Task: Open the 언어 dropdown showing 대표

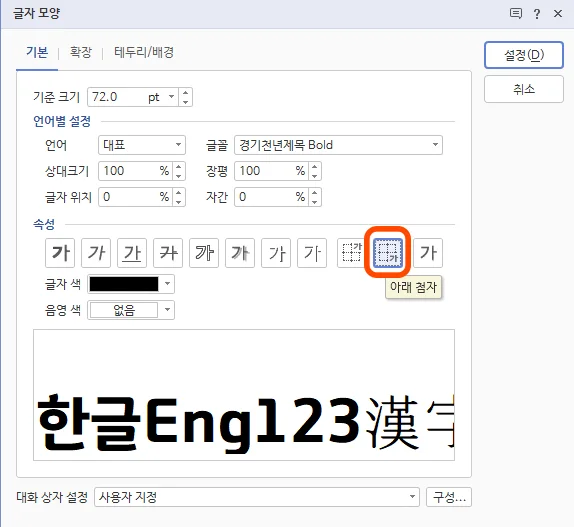Action: (142, 145)
